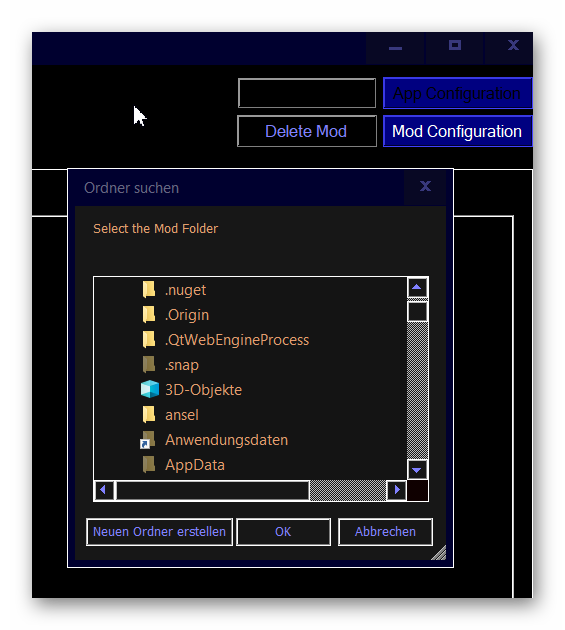Click the .Origin folder icon

tap(149, 314)
